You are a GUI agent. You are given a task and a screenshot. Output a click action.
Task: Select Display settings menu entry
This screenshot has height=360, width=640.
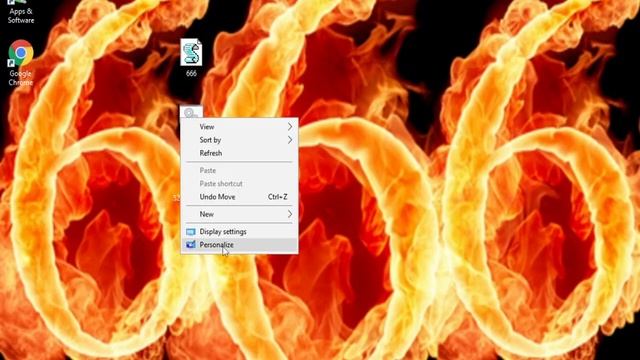pos(239,231)
